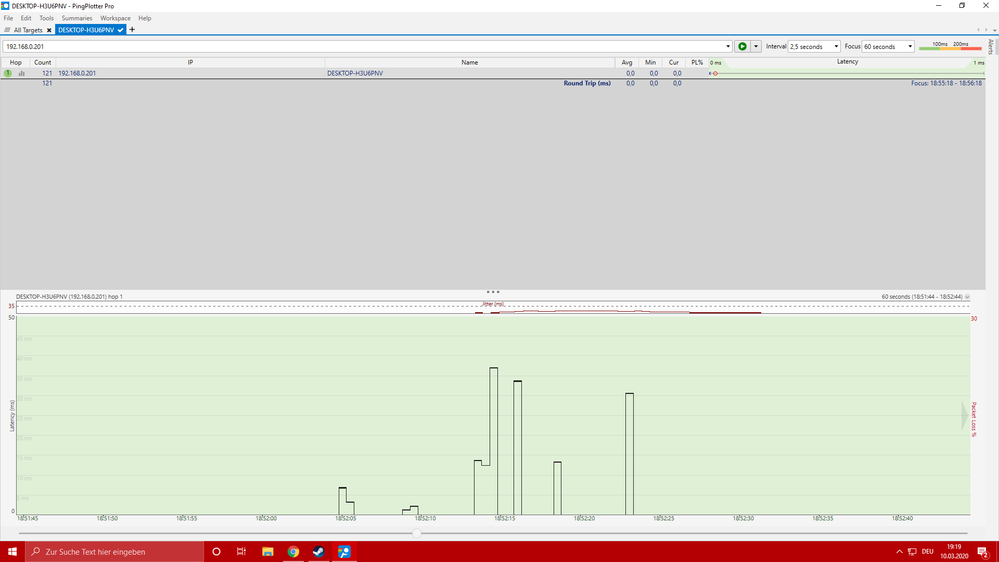This screenshot has height=562, width=999.
Task: Open the Focus dropdown showing 60 seconds
Action: (x=888, y=47)
